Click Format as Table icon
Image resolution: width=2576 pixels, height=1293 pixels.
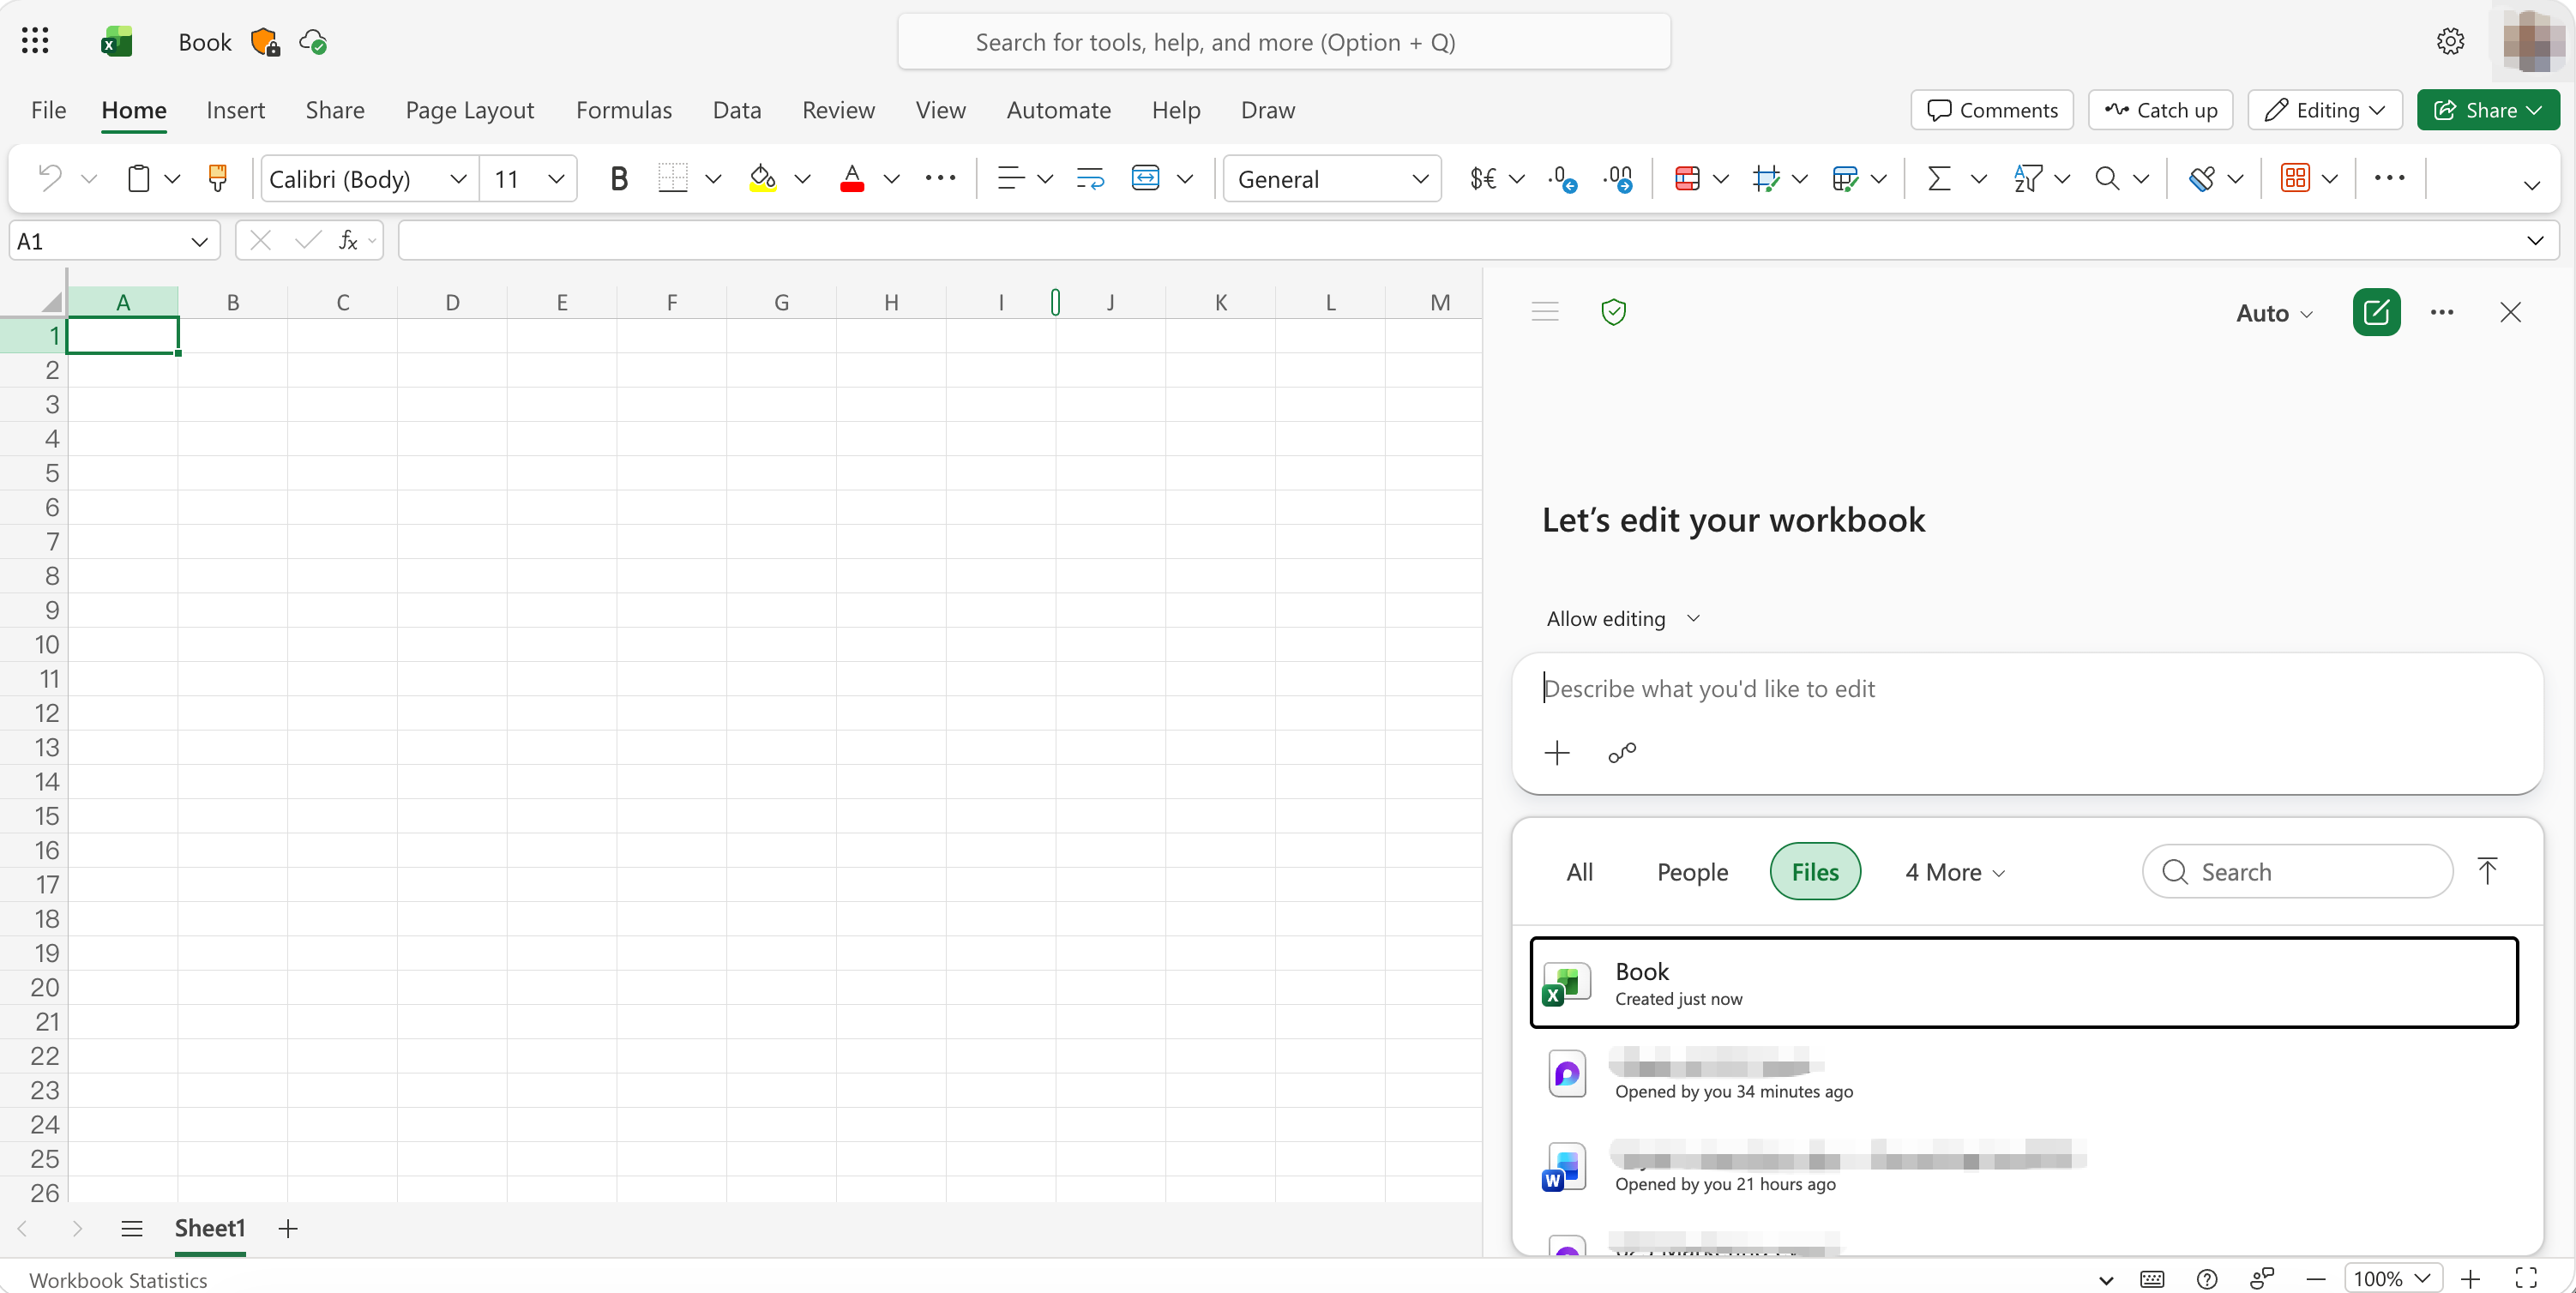pyautogui.click(x=1845, y=179)
